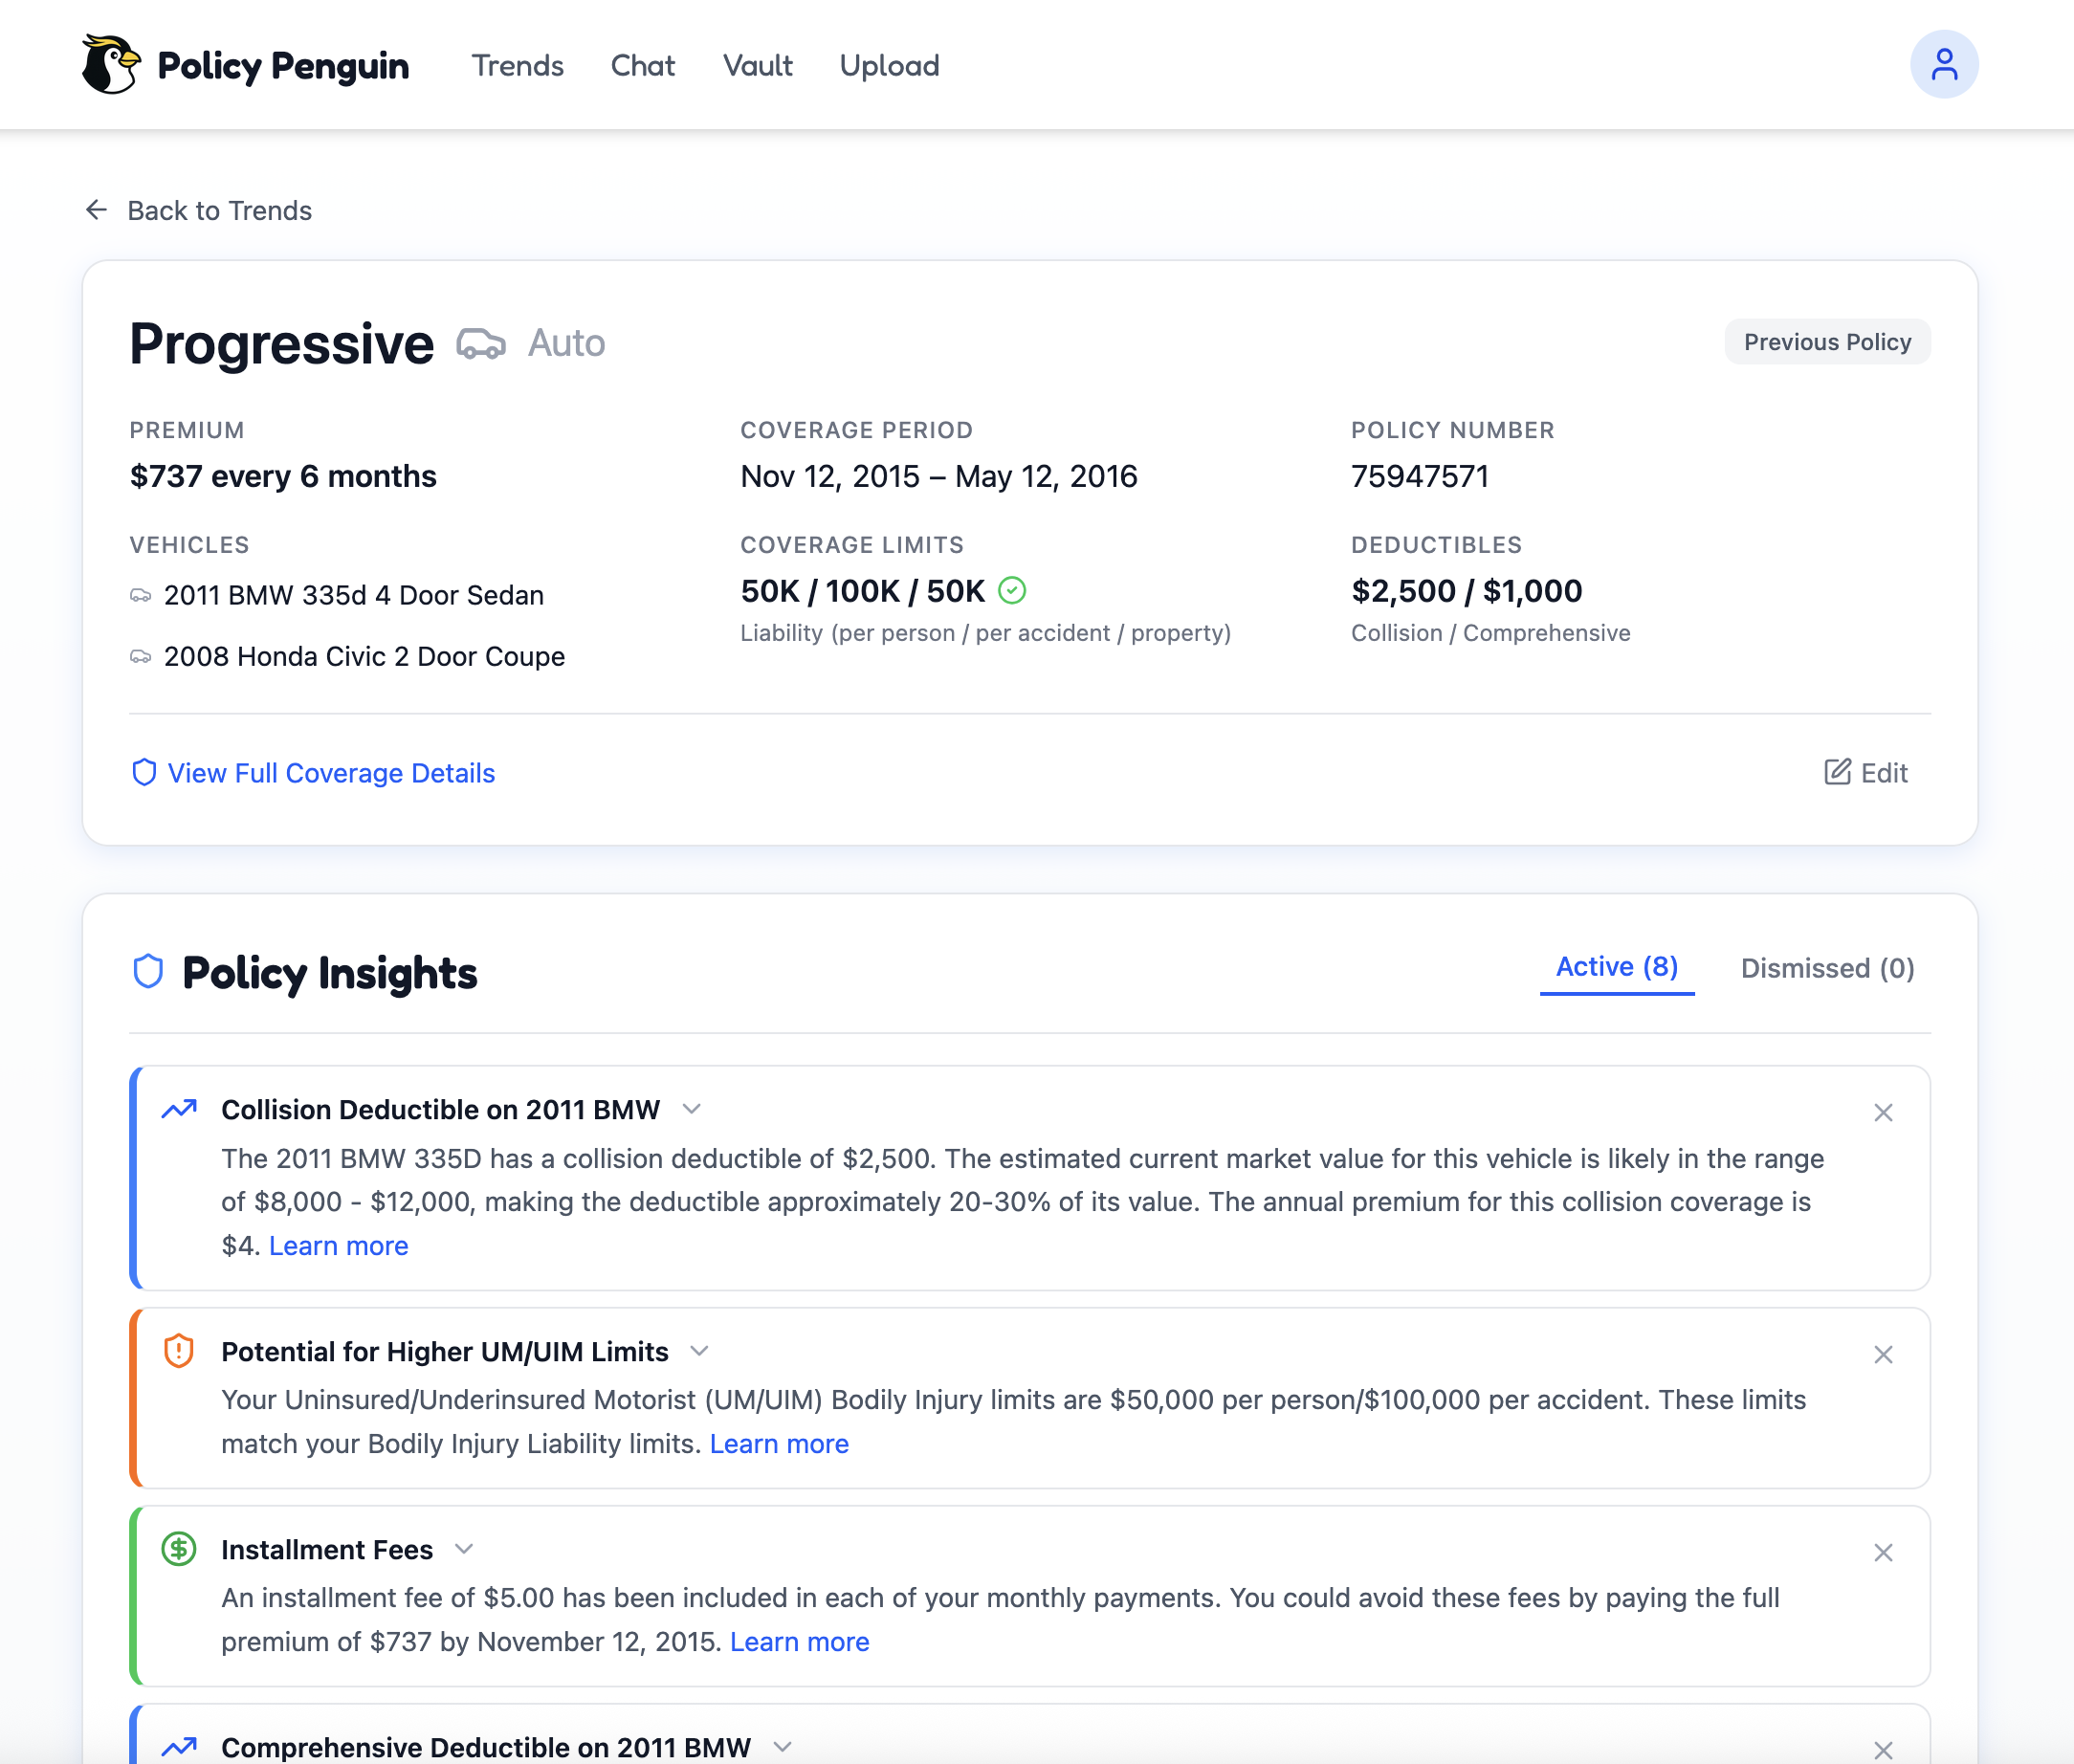Click the green checkmark next to coverage limits
This screenshot has width=2074, height=1764.
(x=1013, y=591)
